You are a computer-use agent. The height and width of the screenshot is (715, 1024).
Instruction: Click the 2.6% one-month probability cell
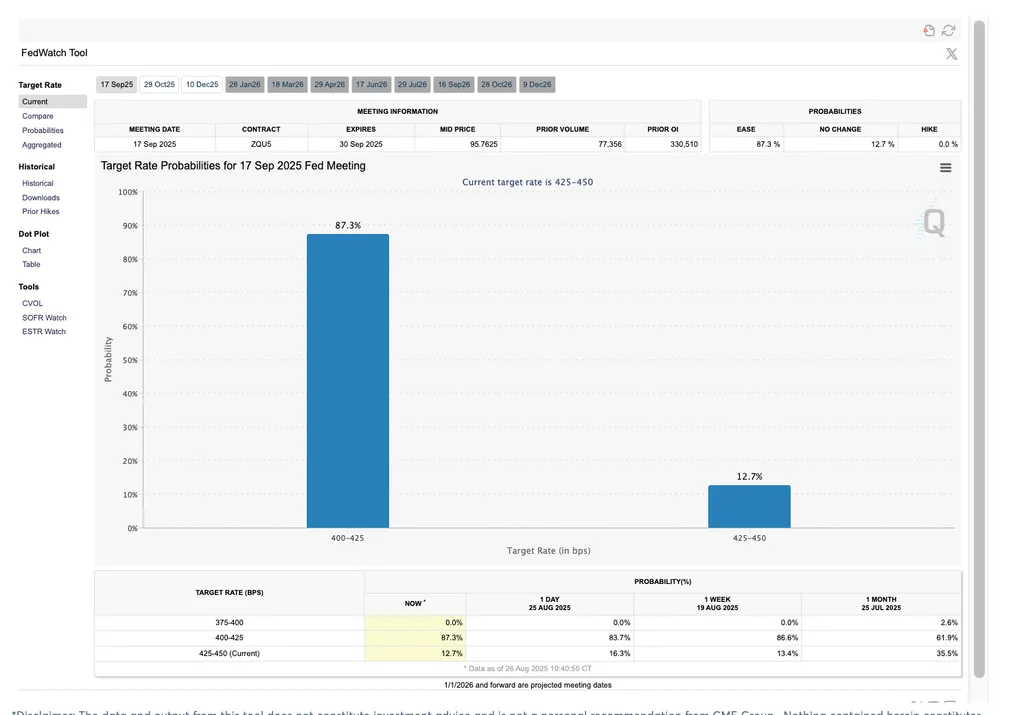pos(881,623)
